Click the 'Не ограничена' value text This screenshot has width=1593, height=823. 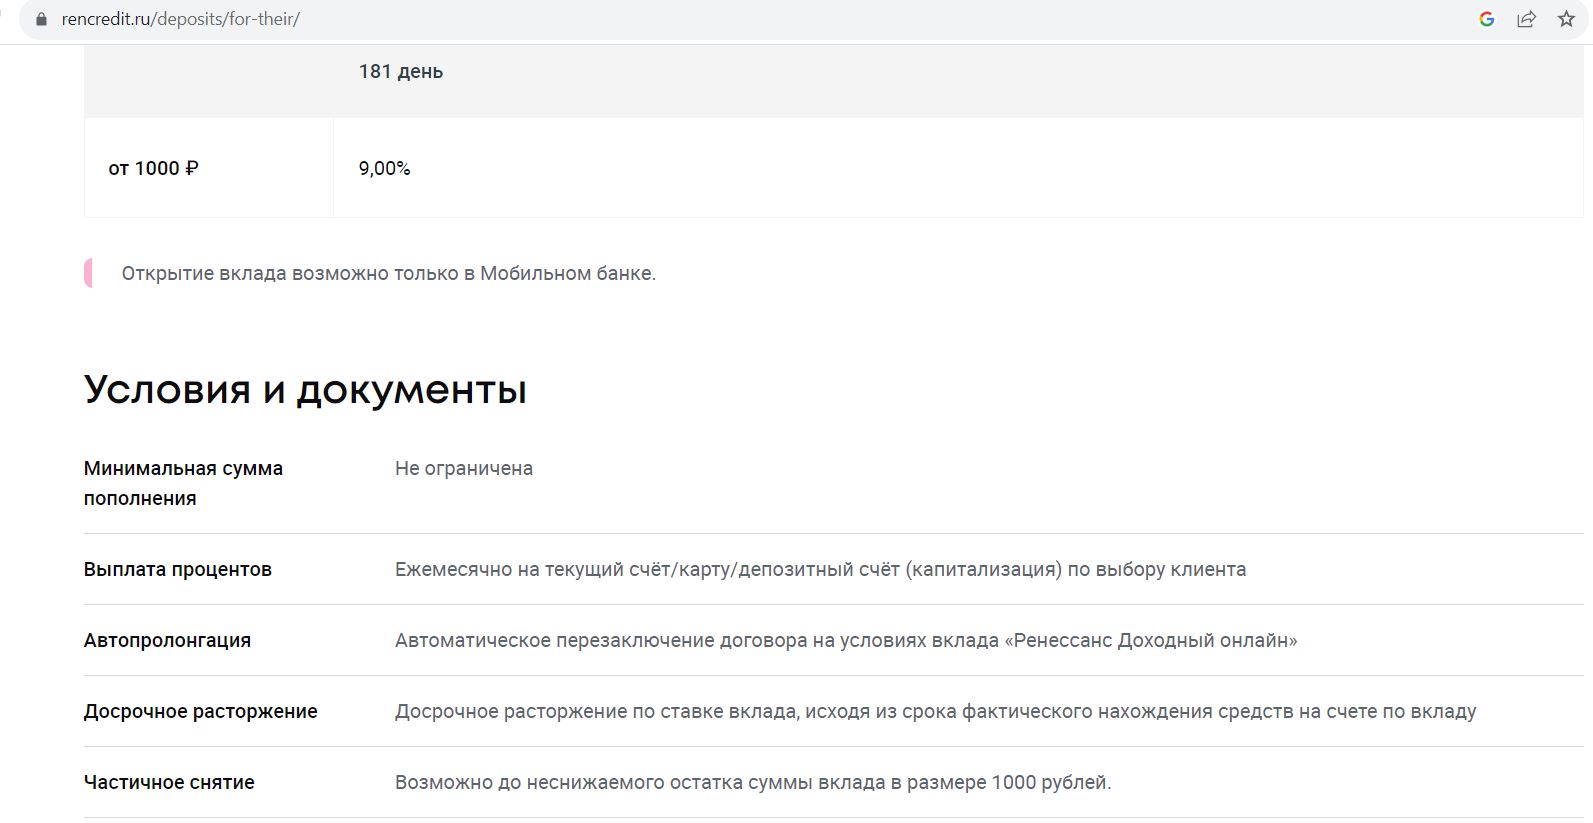click(x=464, y=468)
